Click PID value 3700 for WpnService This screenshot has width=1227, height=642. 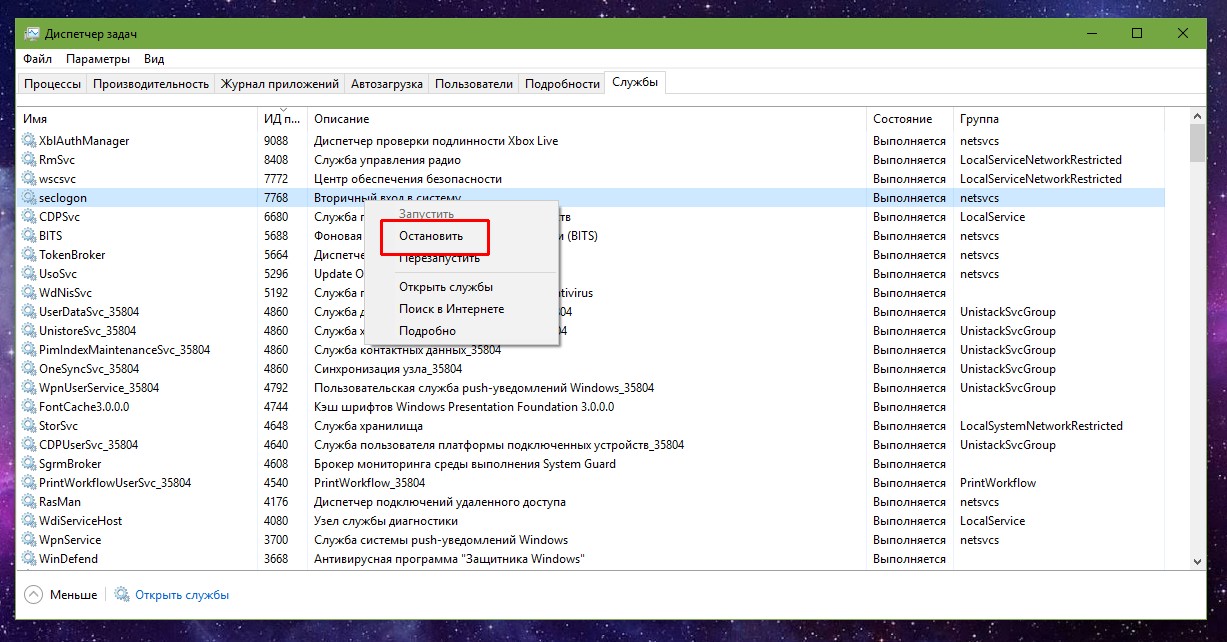tap(276, 540)
